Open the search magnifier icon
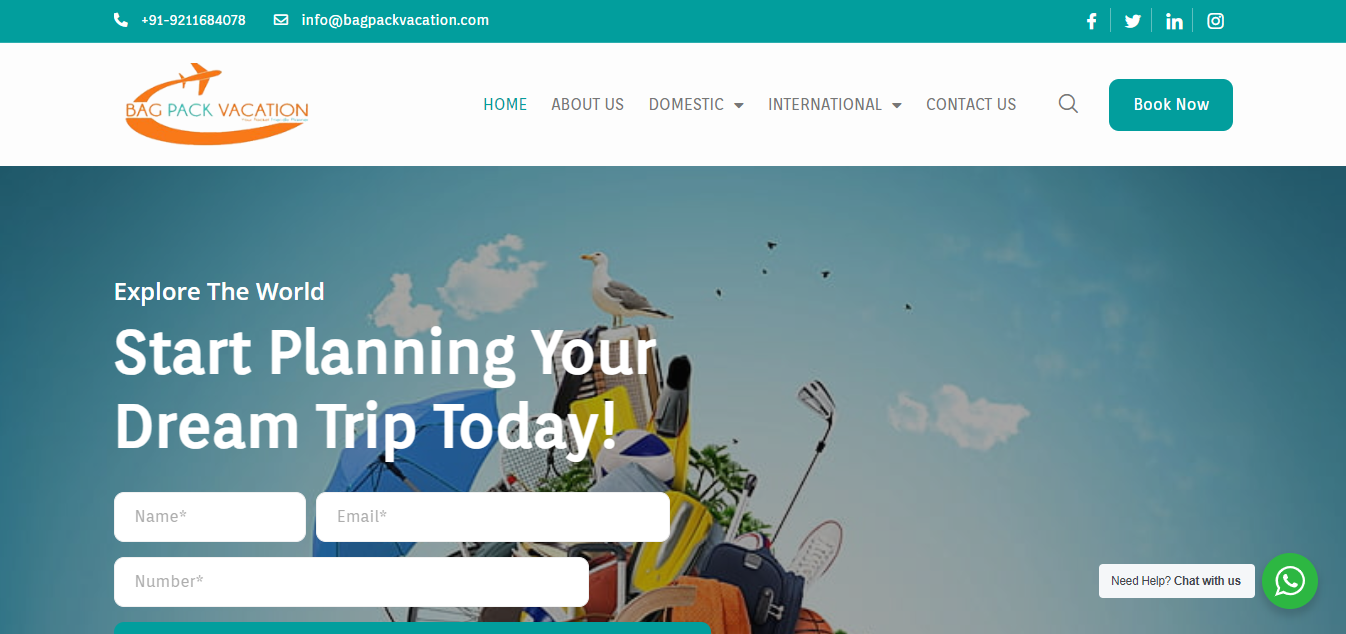 point(1068,104)
